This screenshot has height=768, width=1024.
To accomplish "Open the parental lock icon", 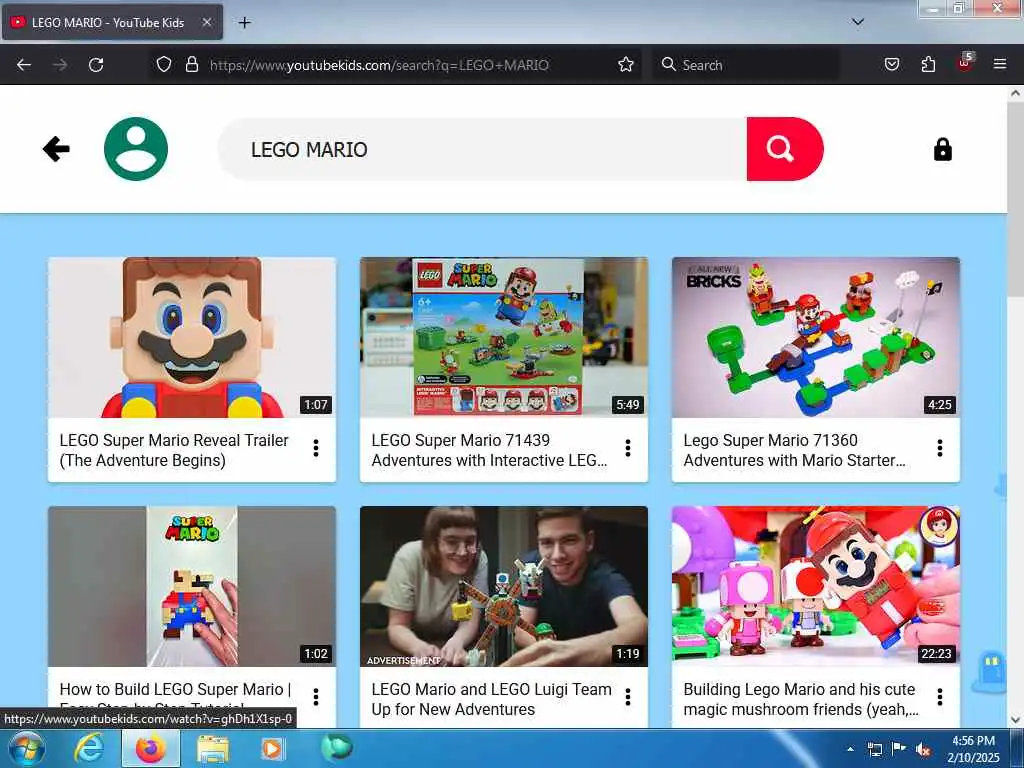I will [942, 150].
